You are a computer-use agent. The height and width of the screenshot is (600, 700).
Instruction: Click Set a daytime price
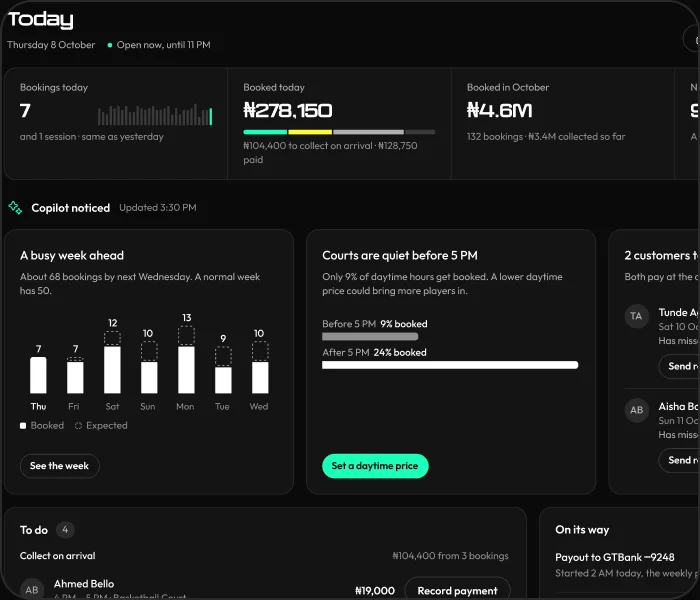(x=375, y=466)
